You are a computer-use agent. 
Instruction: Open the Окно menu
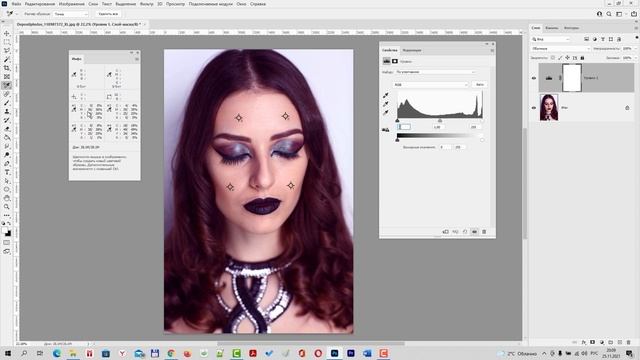point(241,4)
